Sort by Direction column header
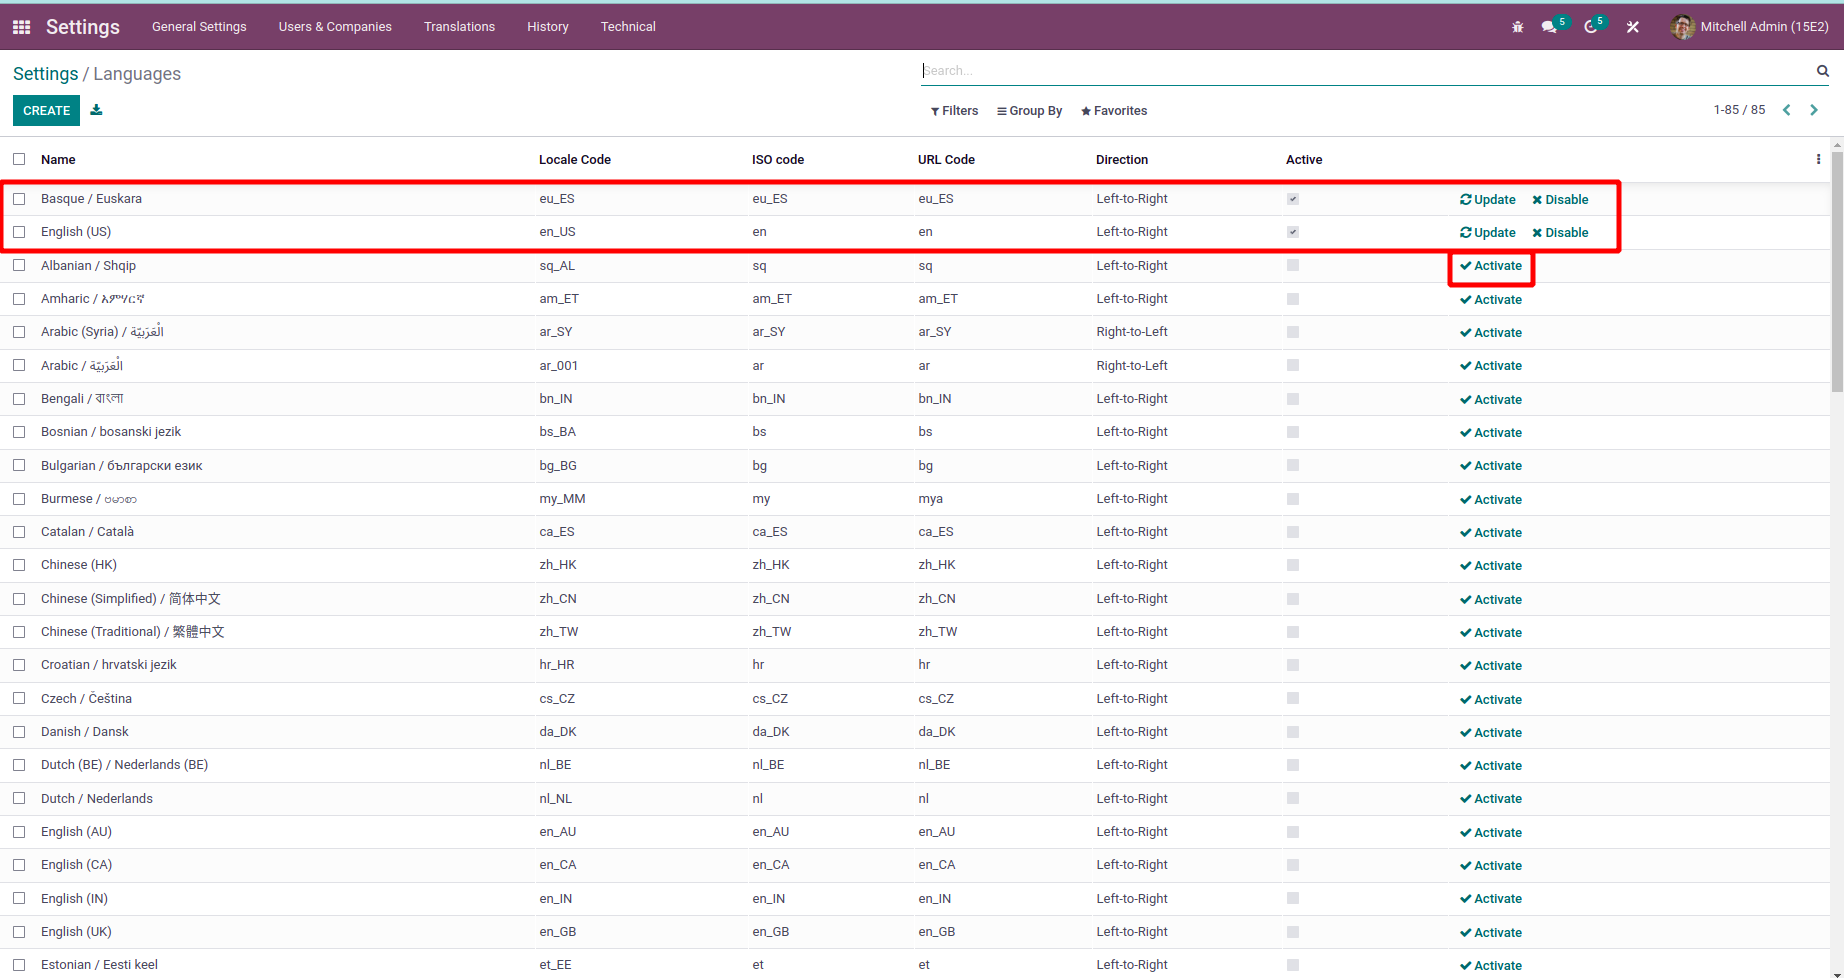This screenshot has height=978, width=1844. 1122,160
